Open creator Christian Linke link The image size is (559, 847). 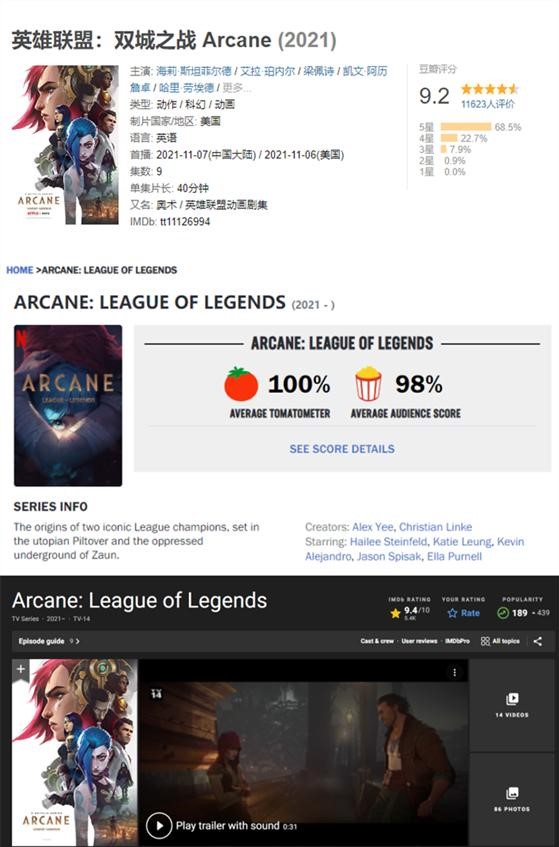tap(435, 527)
